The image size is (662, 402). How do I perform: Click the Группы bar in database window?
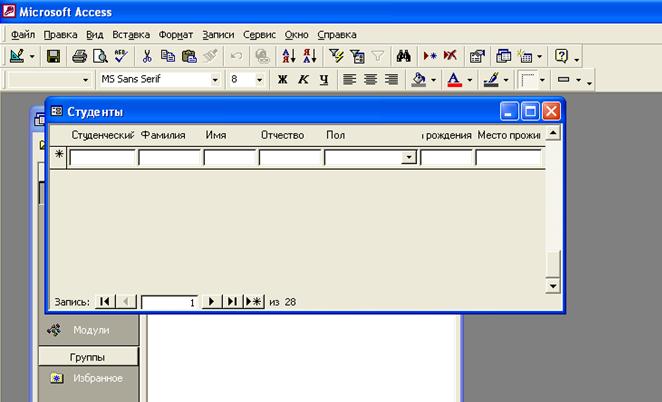point(88,357)
